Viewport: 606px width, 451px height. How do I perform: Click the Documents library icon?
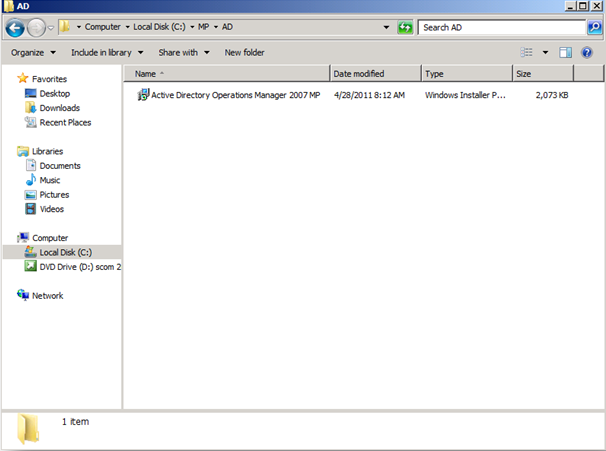[31, 165]
